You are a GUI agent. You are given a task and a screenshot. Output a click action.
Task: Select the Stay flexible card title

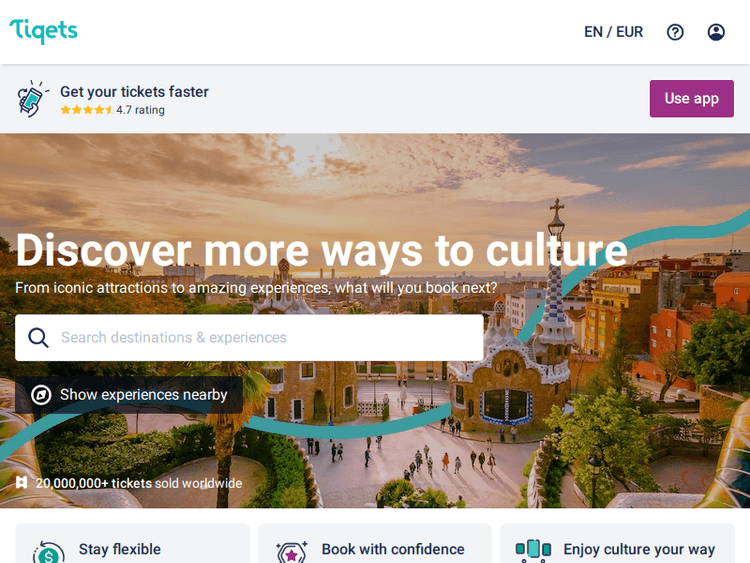point(120,549)
